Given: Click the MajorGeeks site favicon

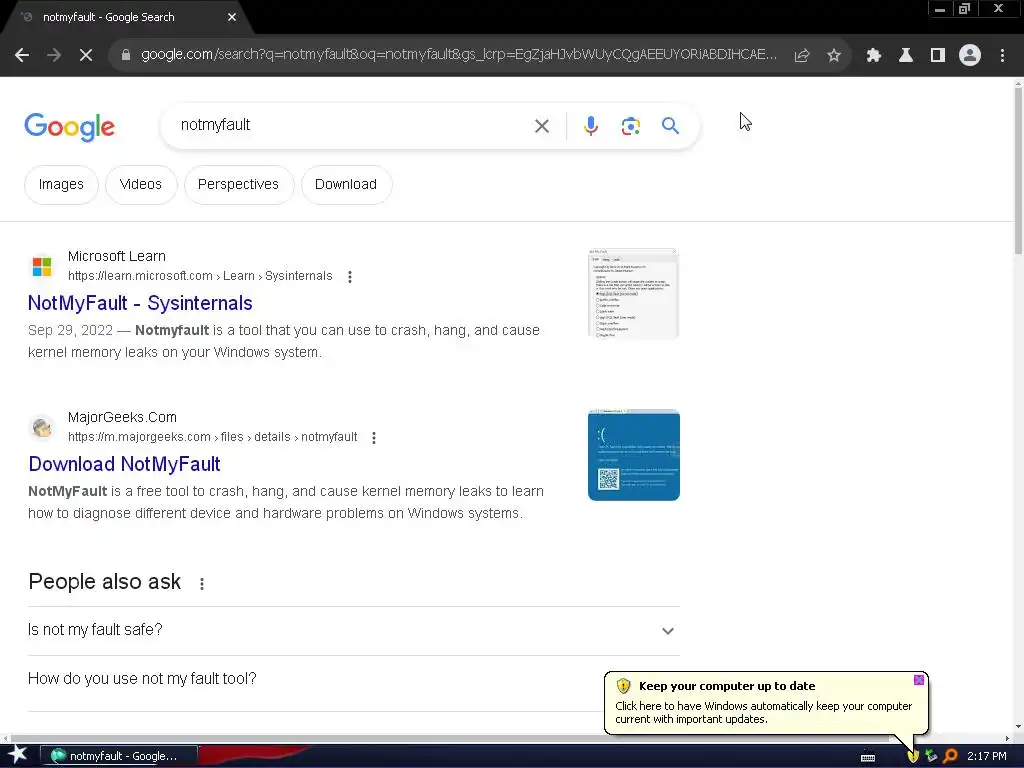Looking at the screenshot, I should point(42,427).
